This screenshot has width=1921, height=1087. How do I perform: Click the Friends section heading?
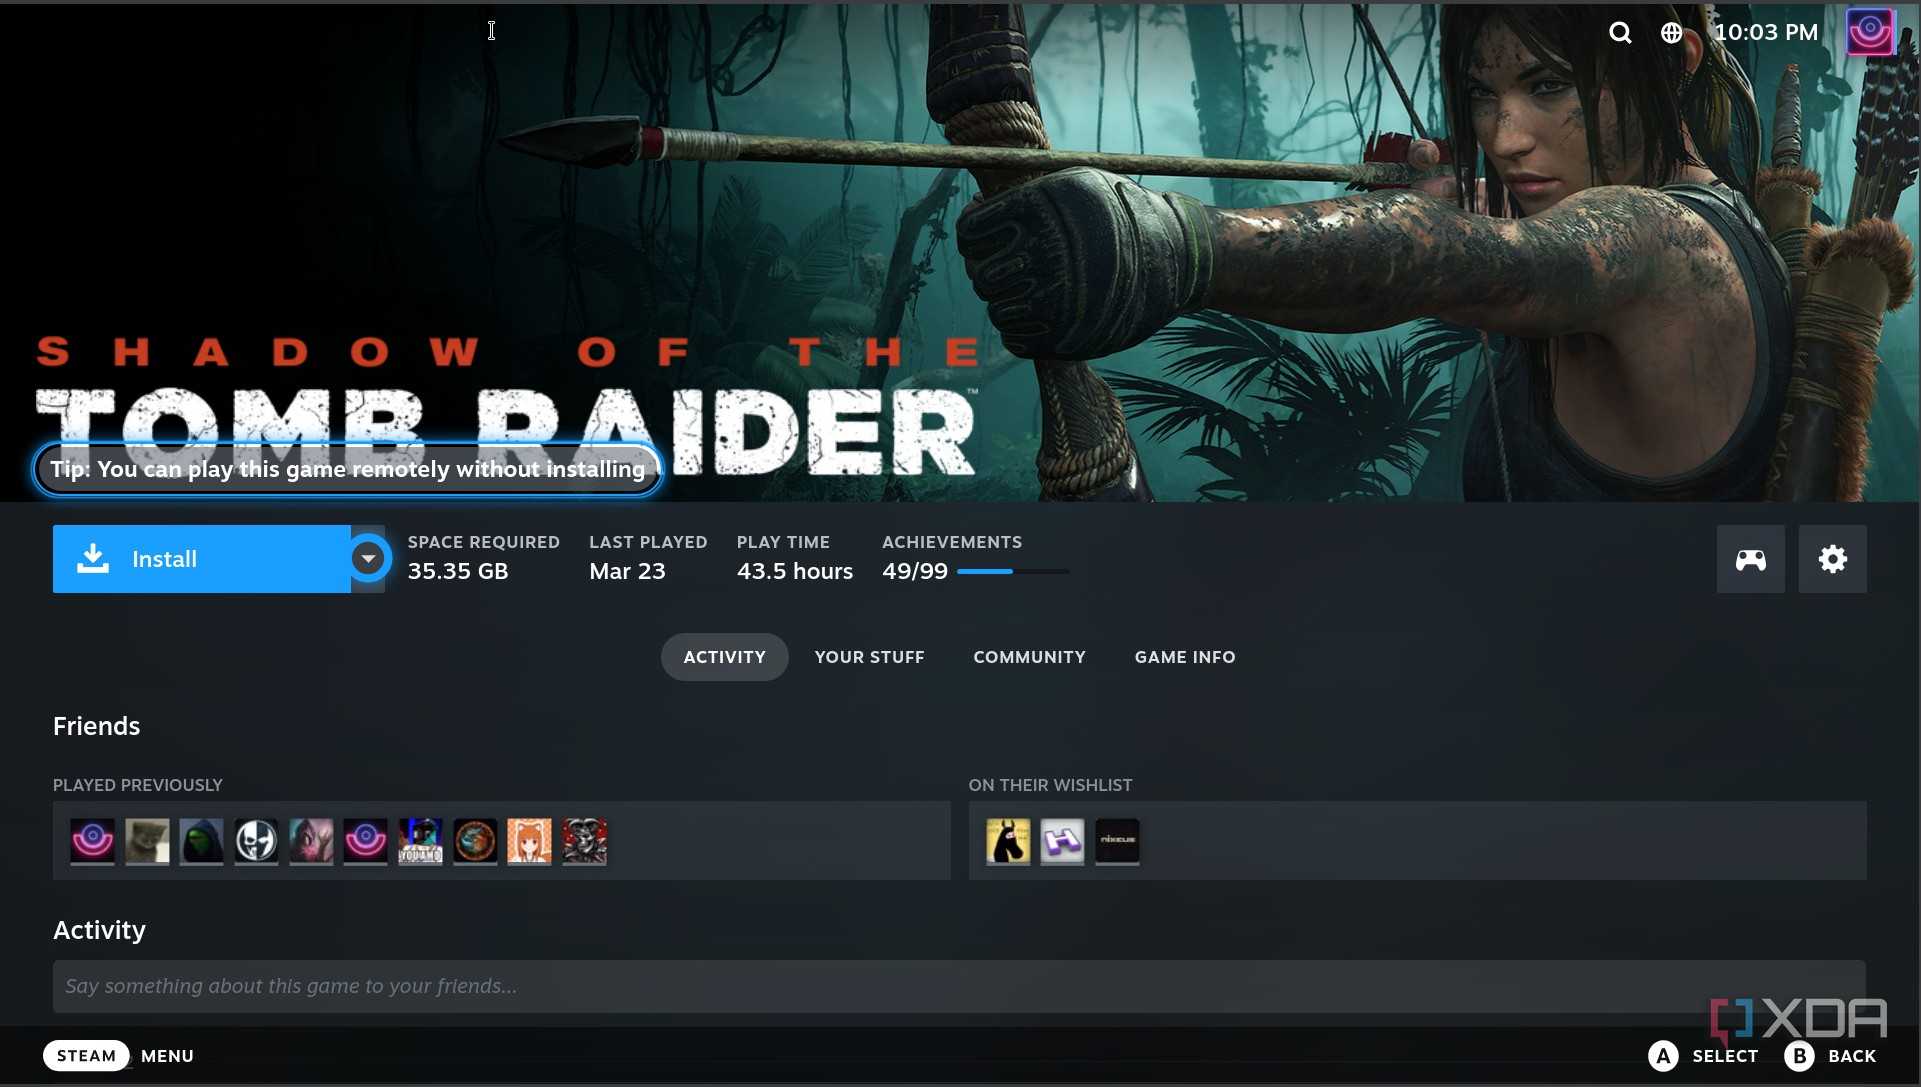point(96,726)
